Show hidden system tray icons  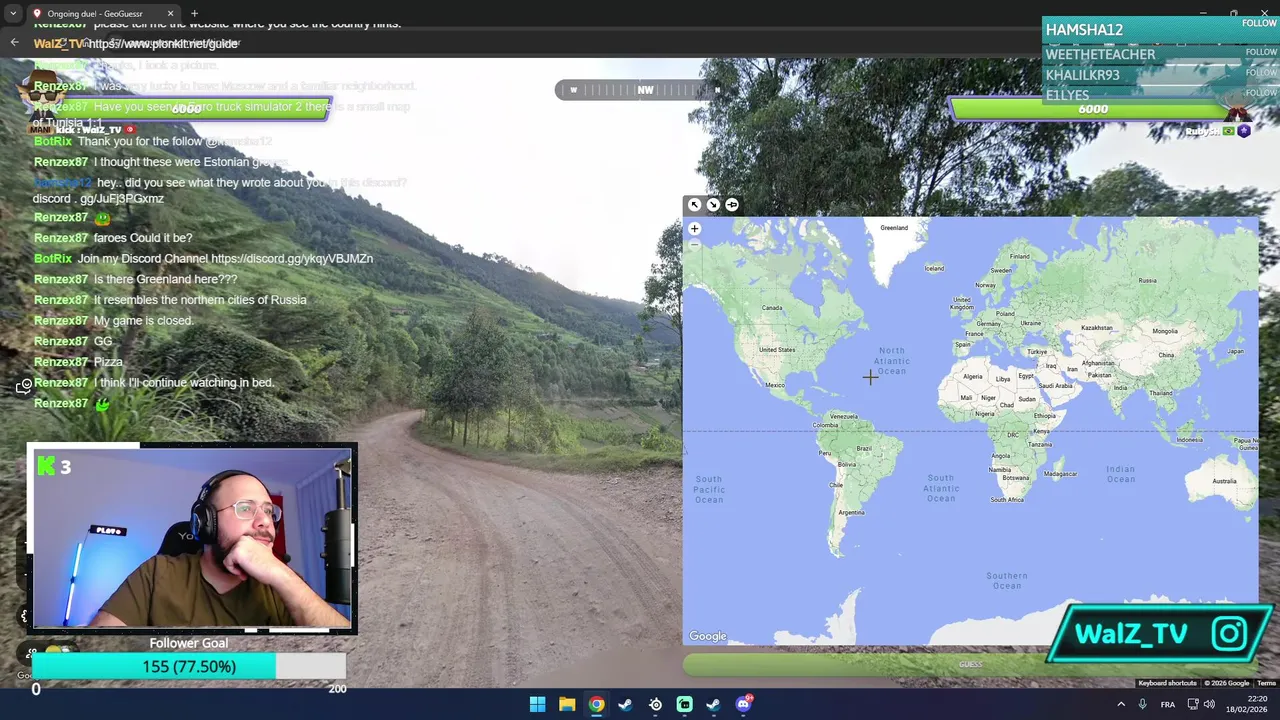point(1121,704)
